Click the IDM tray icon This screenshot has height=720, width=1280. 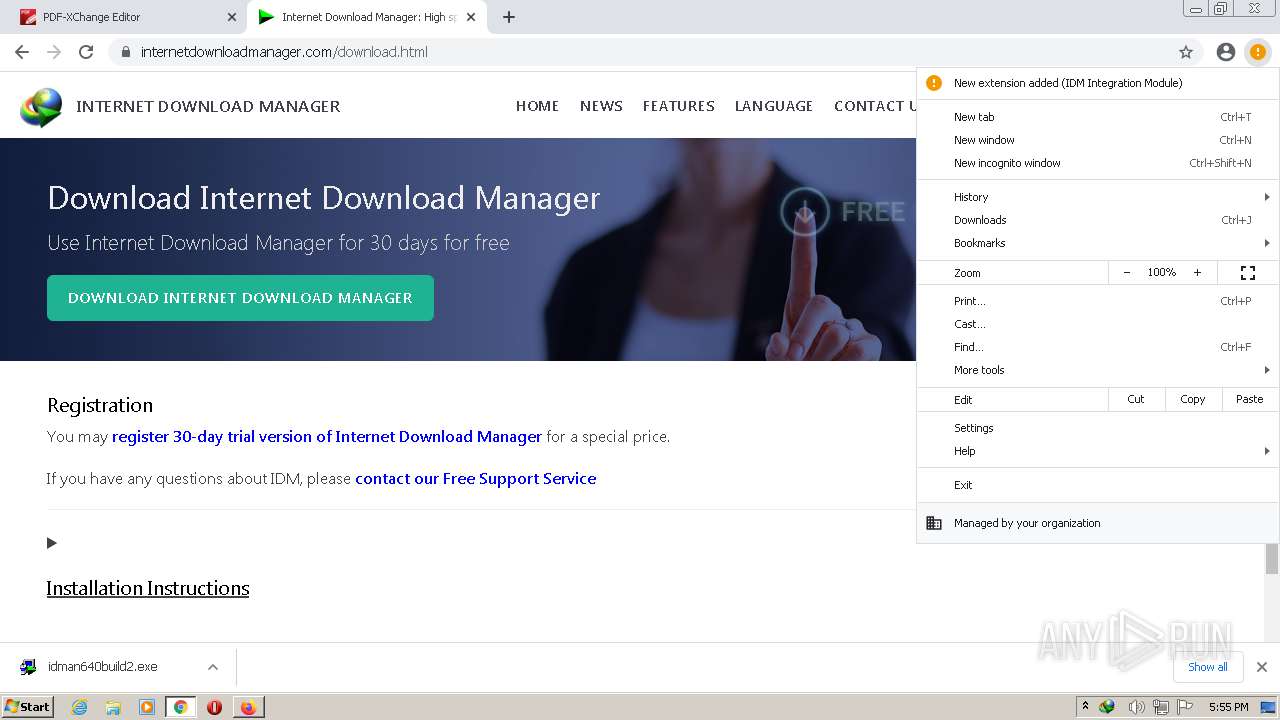pos(1107,707)
